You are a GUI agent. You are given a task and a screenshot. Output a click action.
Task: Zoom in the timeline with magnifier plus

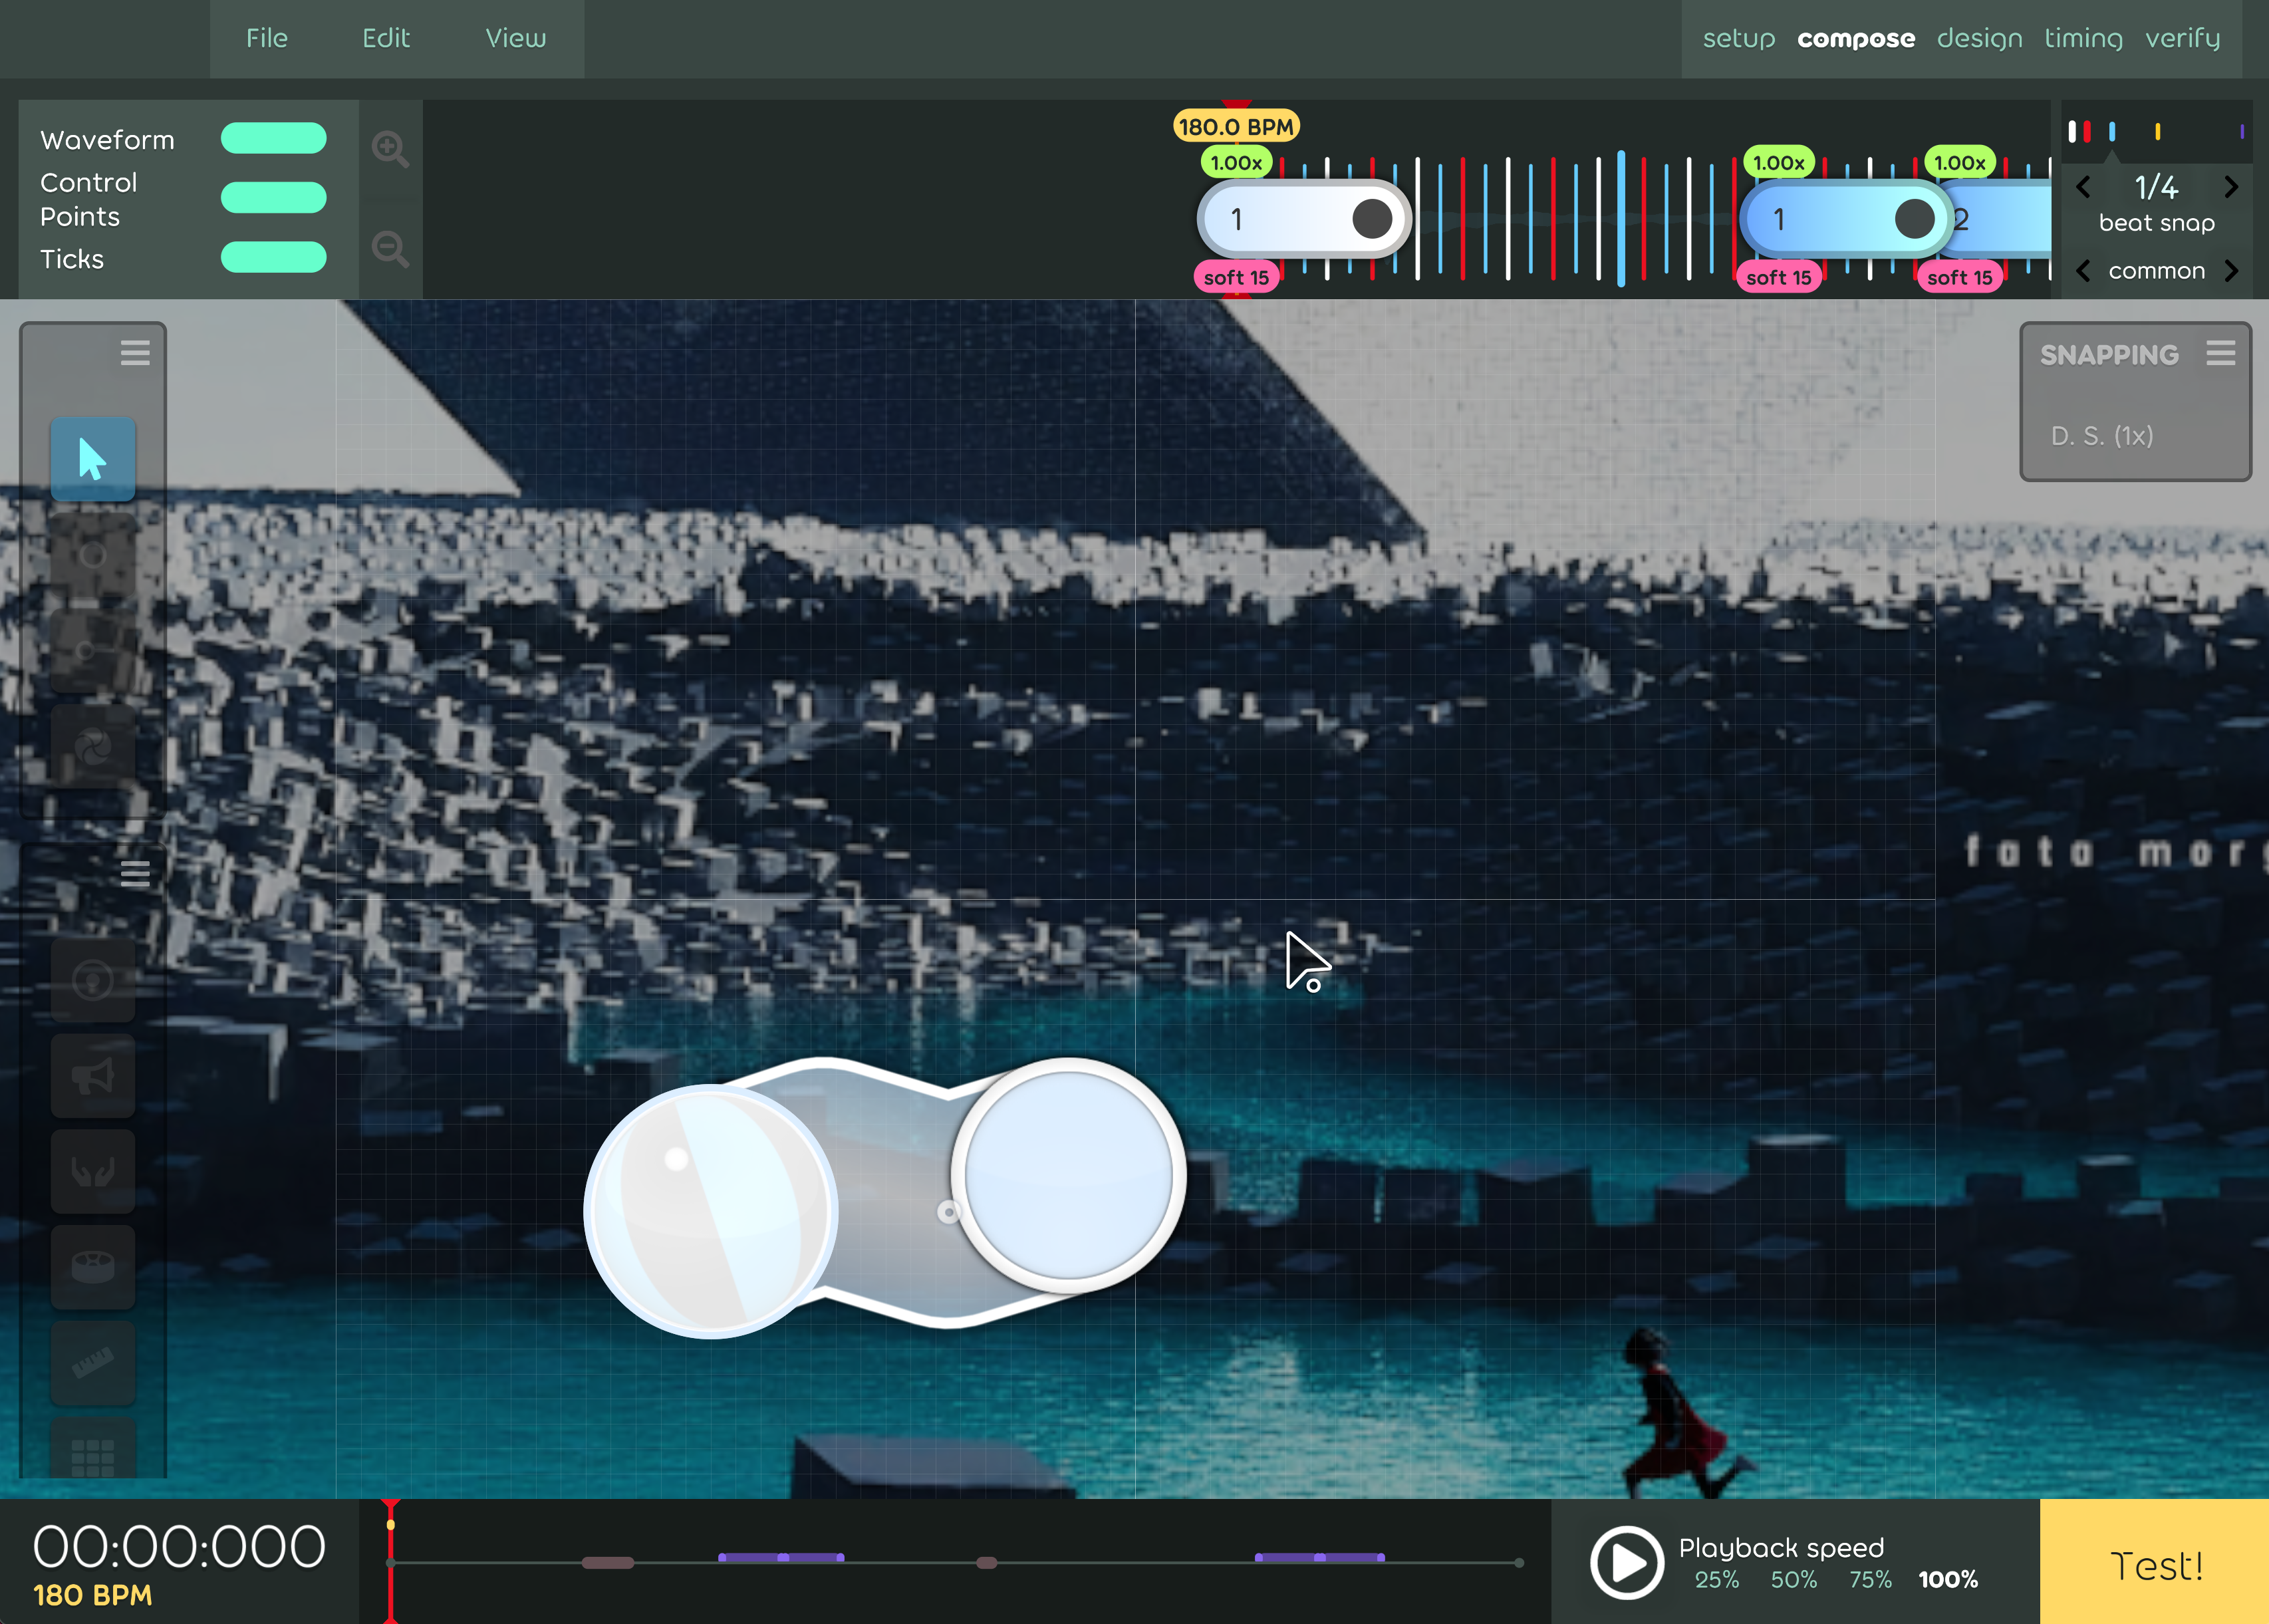click(x=390, y=149)
